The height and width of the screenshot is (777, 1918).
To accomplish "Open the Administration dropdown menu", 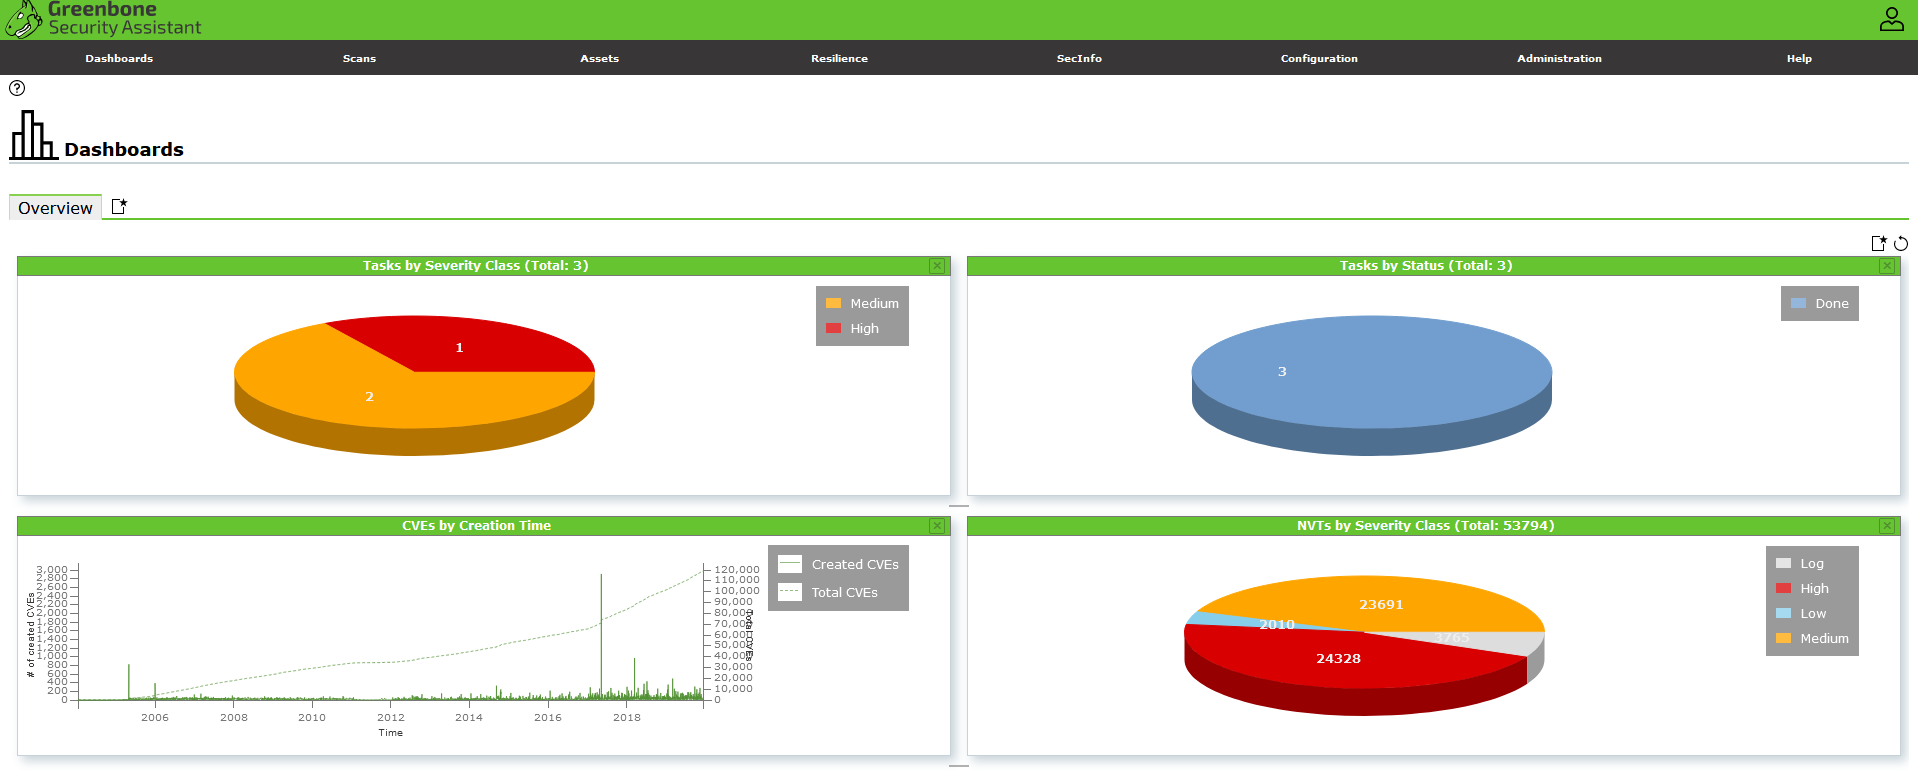I will pos(1559,58).
